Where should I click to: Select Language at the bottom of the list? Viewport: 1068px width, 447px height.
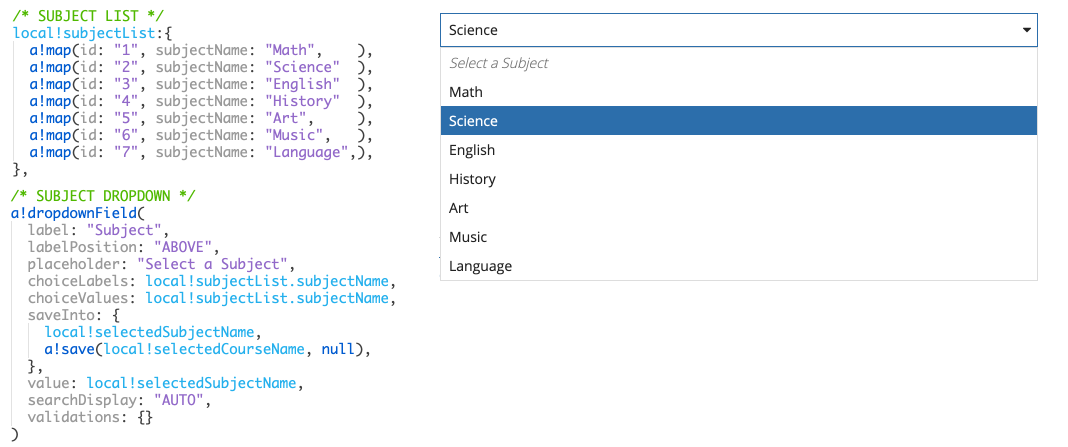point(480,266)
